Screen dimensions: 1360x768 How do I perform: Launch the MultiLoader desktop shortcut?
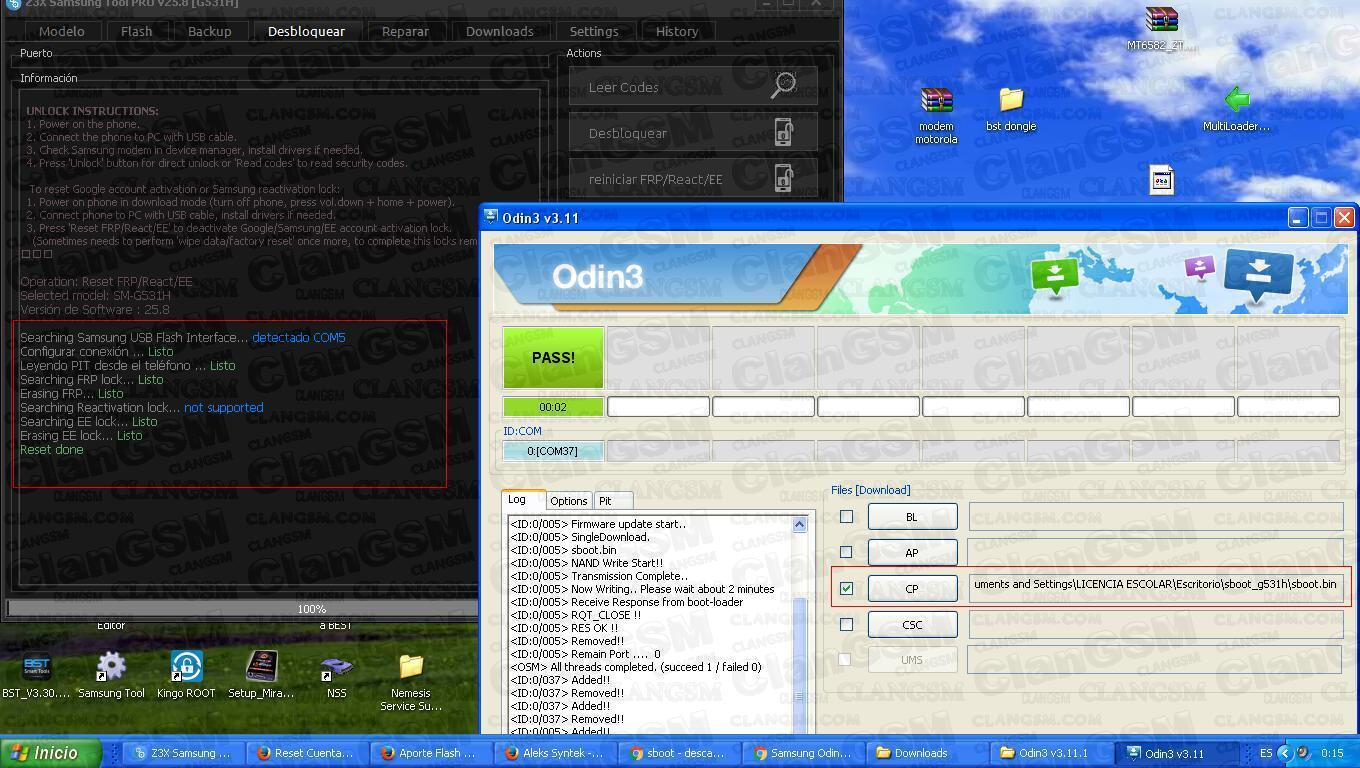tap(1237, 100)
